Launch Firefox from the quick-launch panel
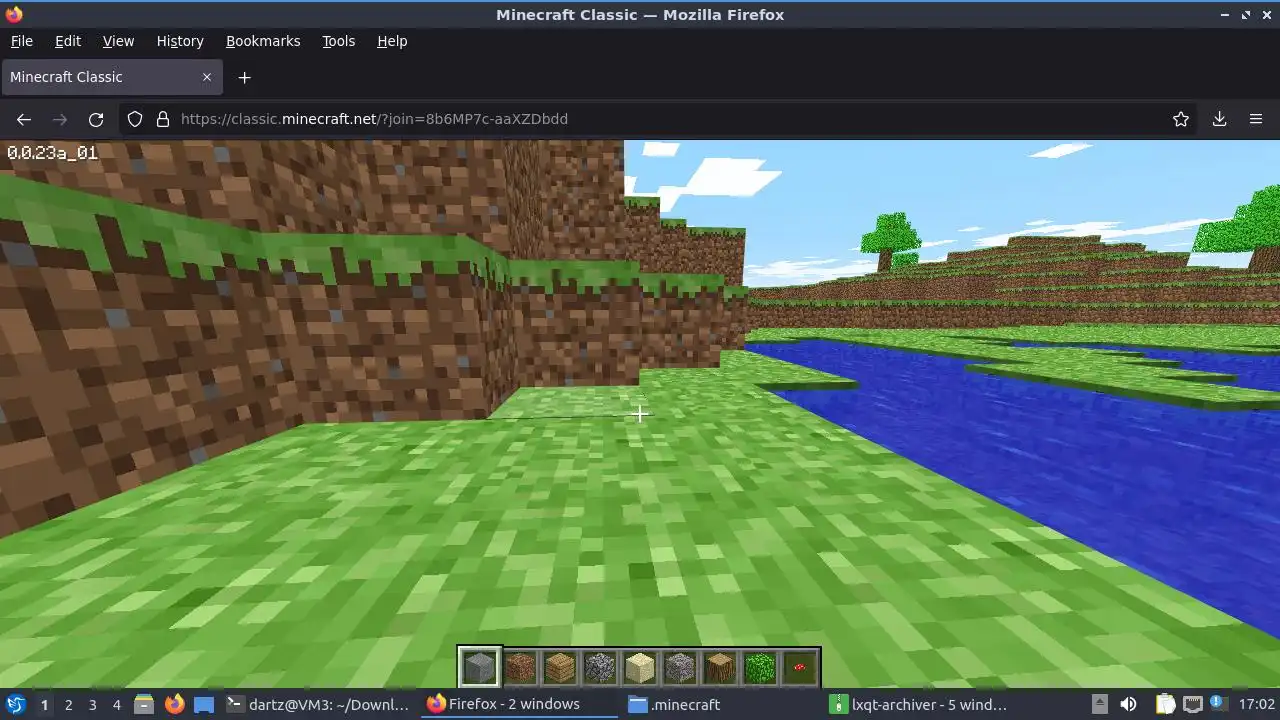The width and height of the screenshot is (1280, 720). coord(174,704)
